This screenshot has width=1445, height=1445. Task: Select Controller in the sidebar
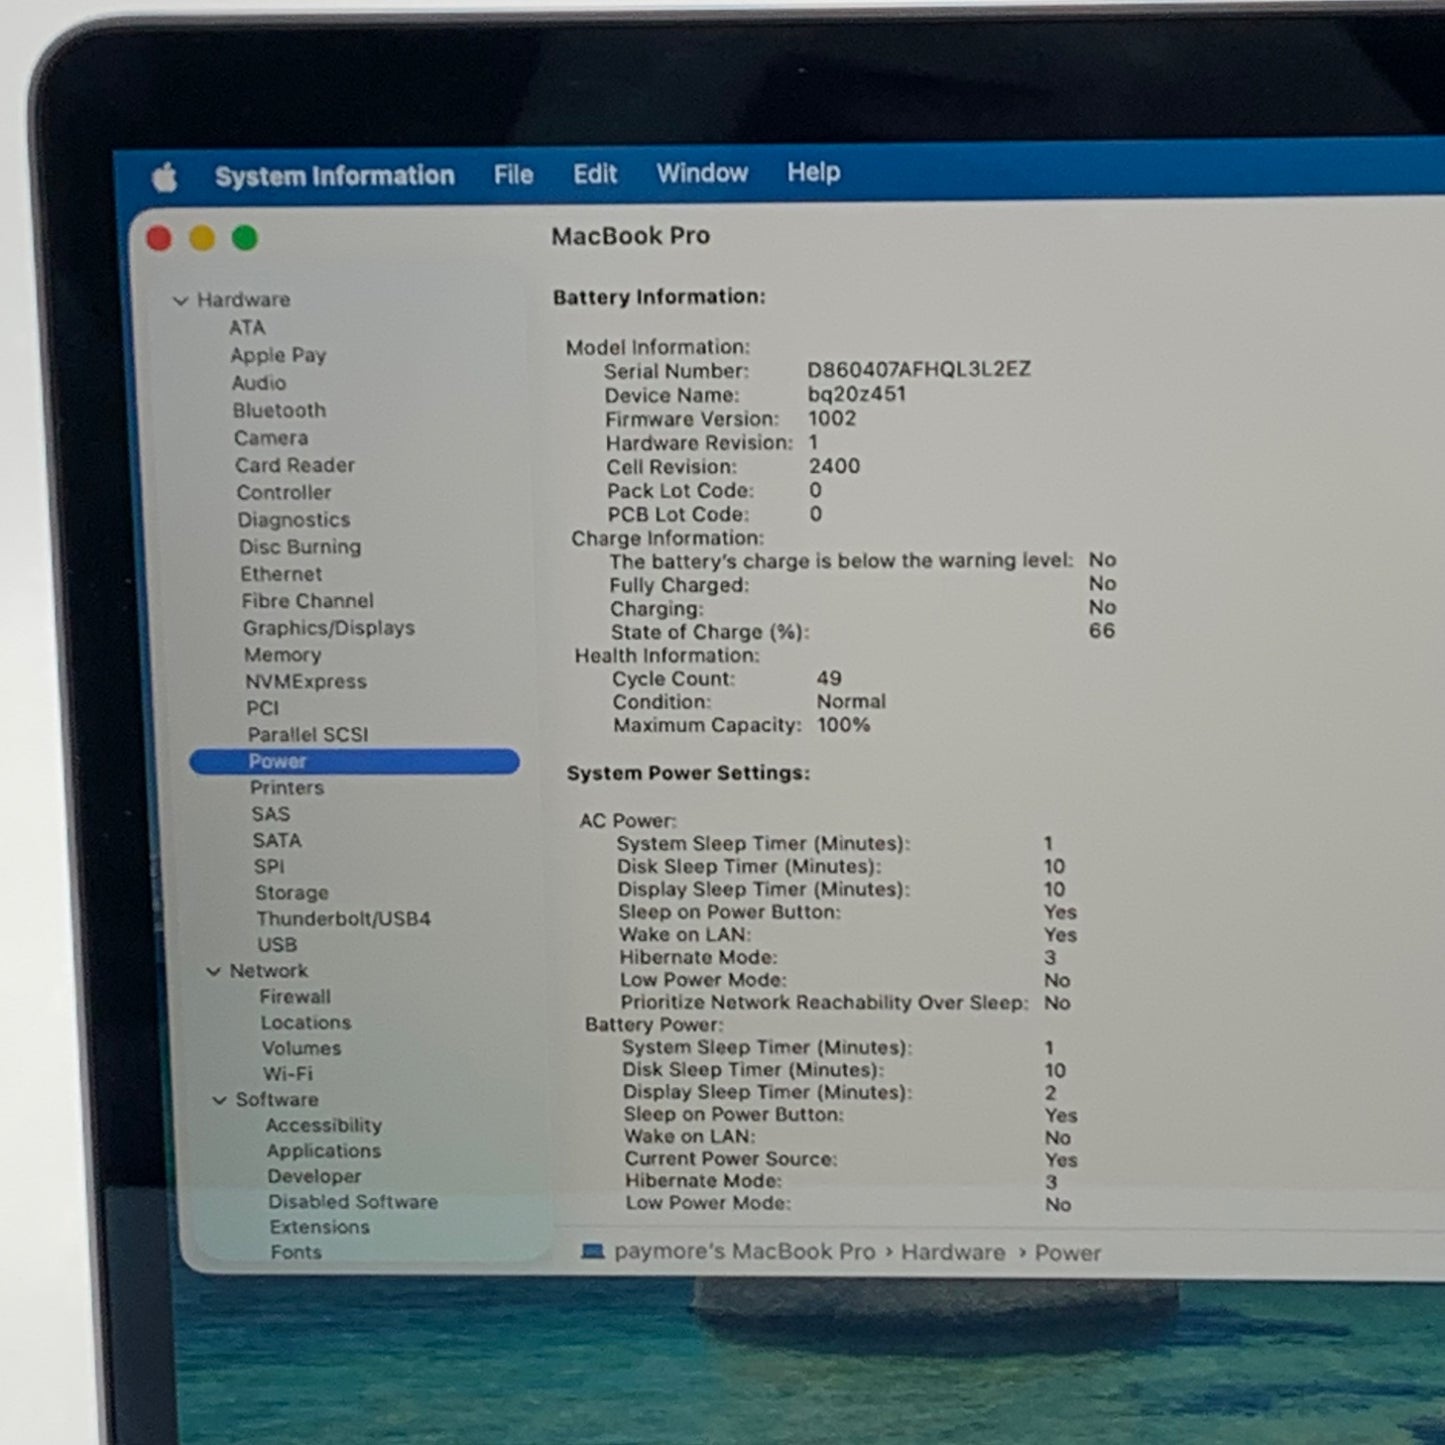pyautogui.click(x=284, y=492)
